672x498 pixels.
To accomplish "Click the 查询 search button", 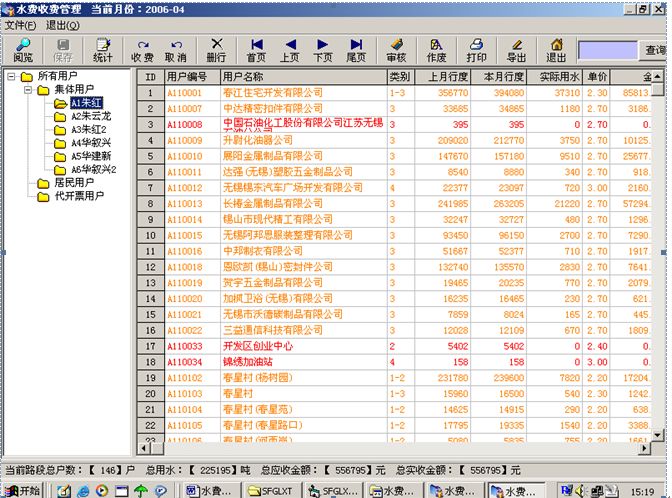I will (x=654, y=50).
